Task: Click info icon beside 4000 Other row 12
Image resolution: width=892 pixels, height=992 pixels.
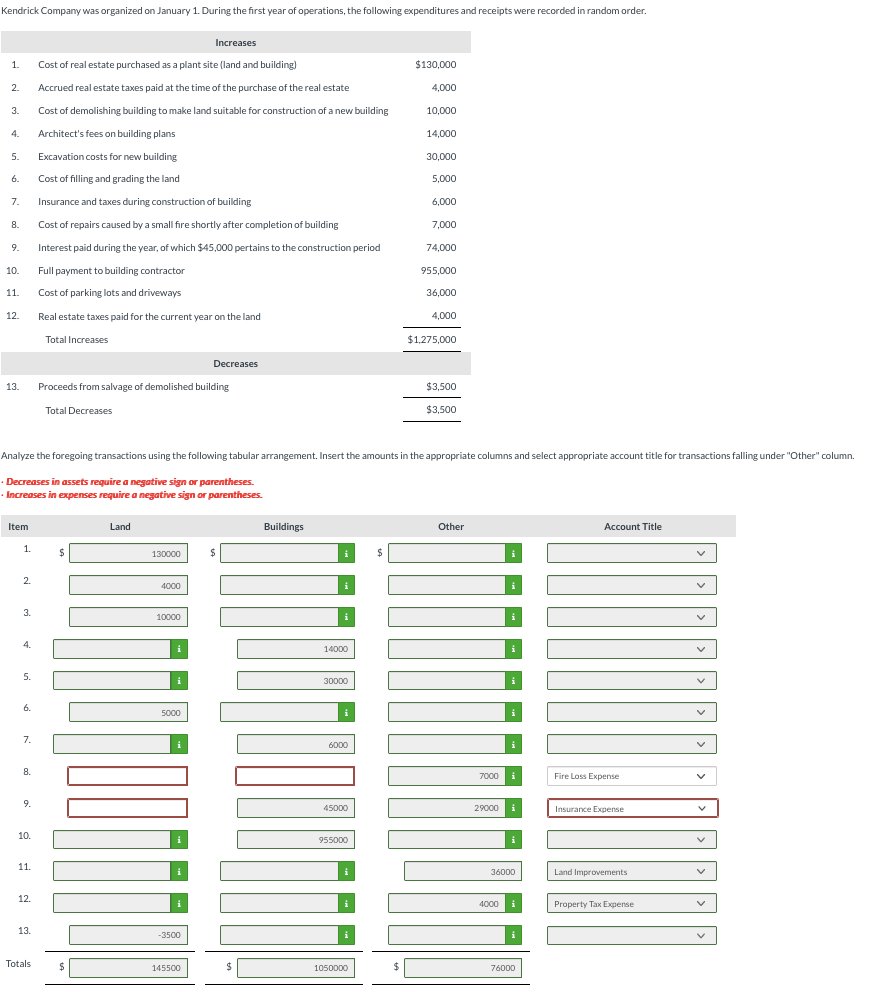Action: tap(513, 903)
